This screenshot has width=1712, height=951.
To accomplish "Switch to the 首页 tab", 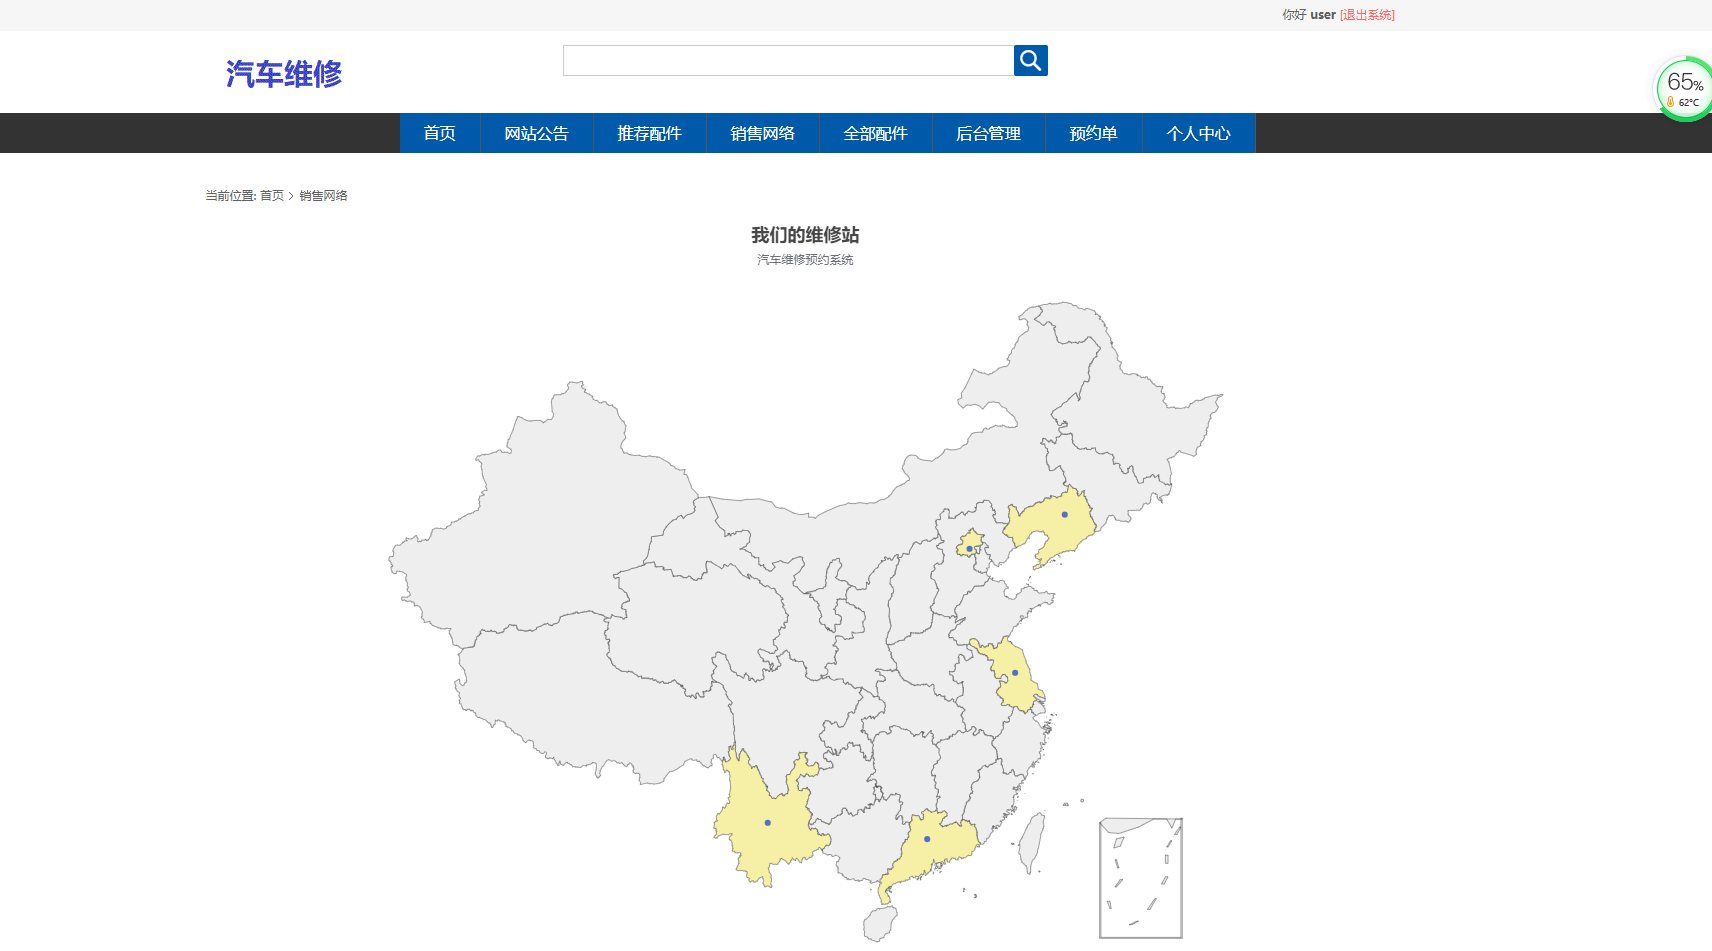I will pos(440,133).
